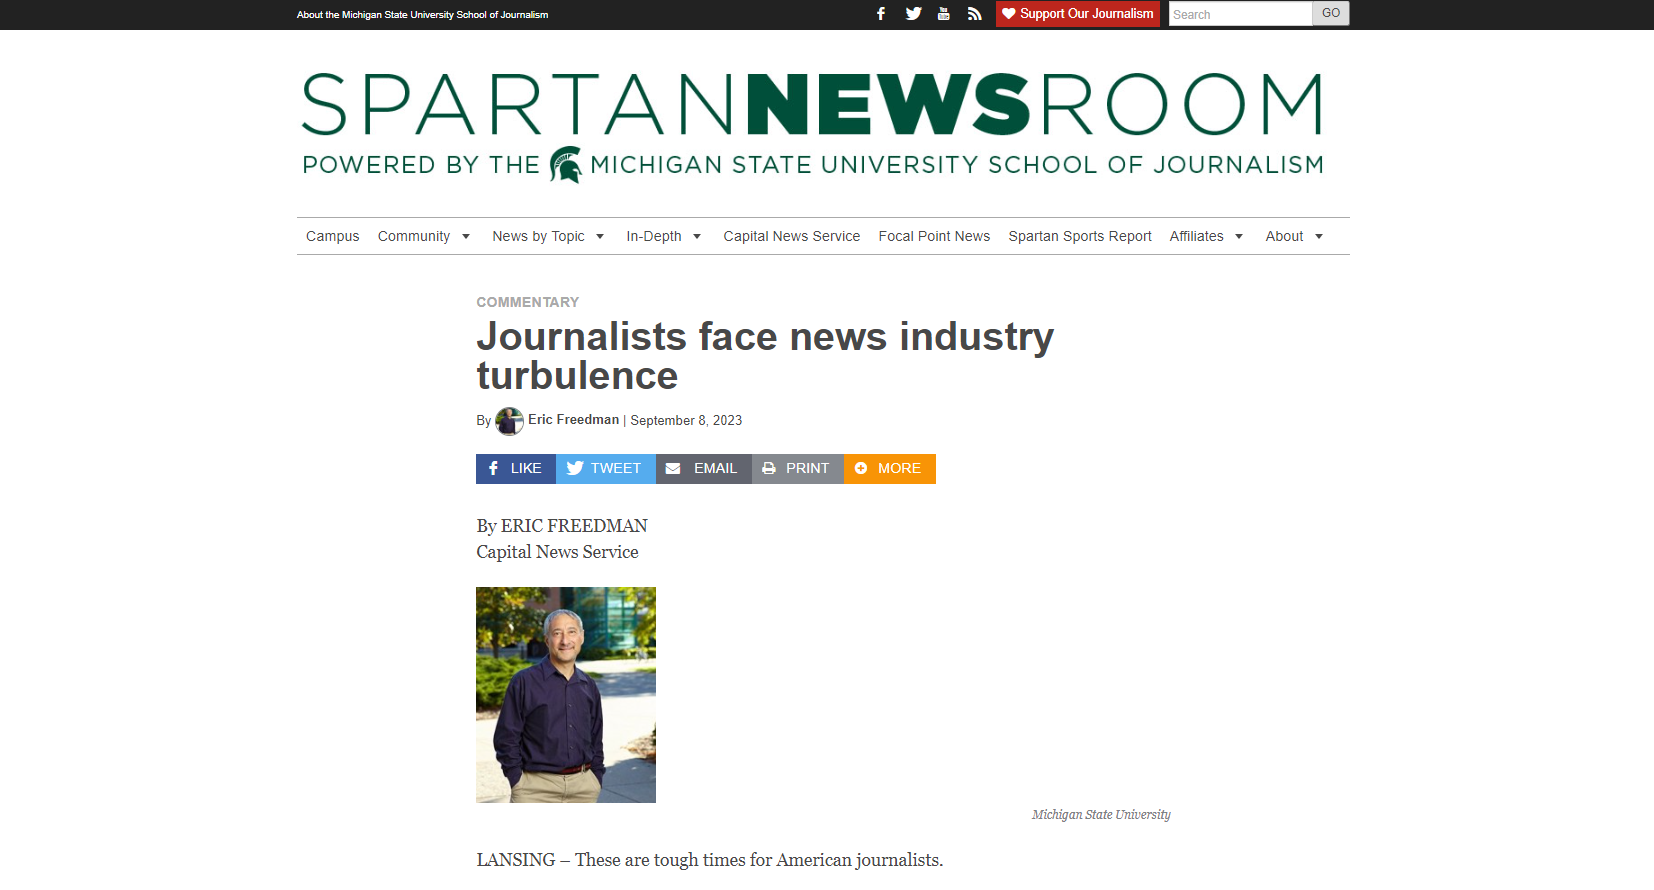Open the About menu item
Screen dimensions: 1654x890
pos(1284,236)
